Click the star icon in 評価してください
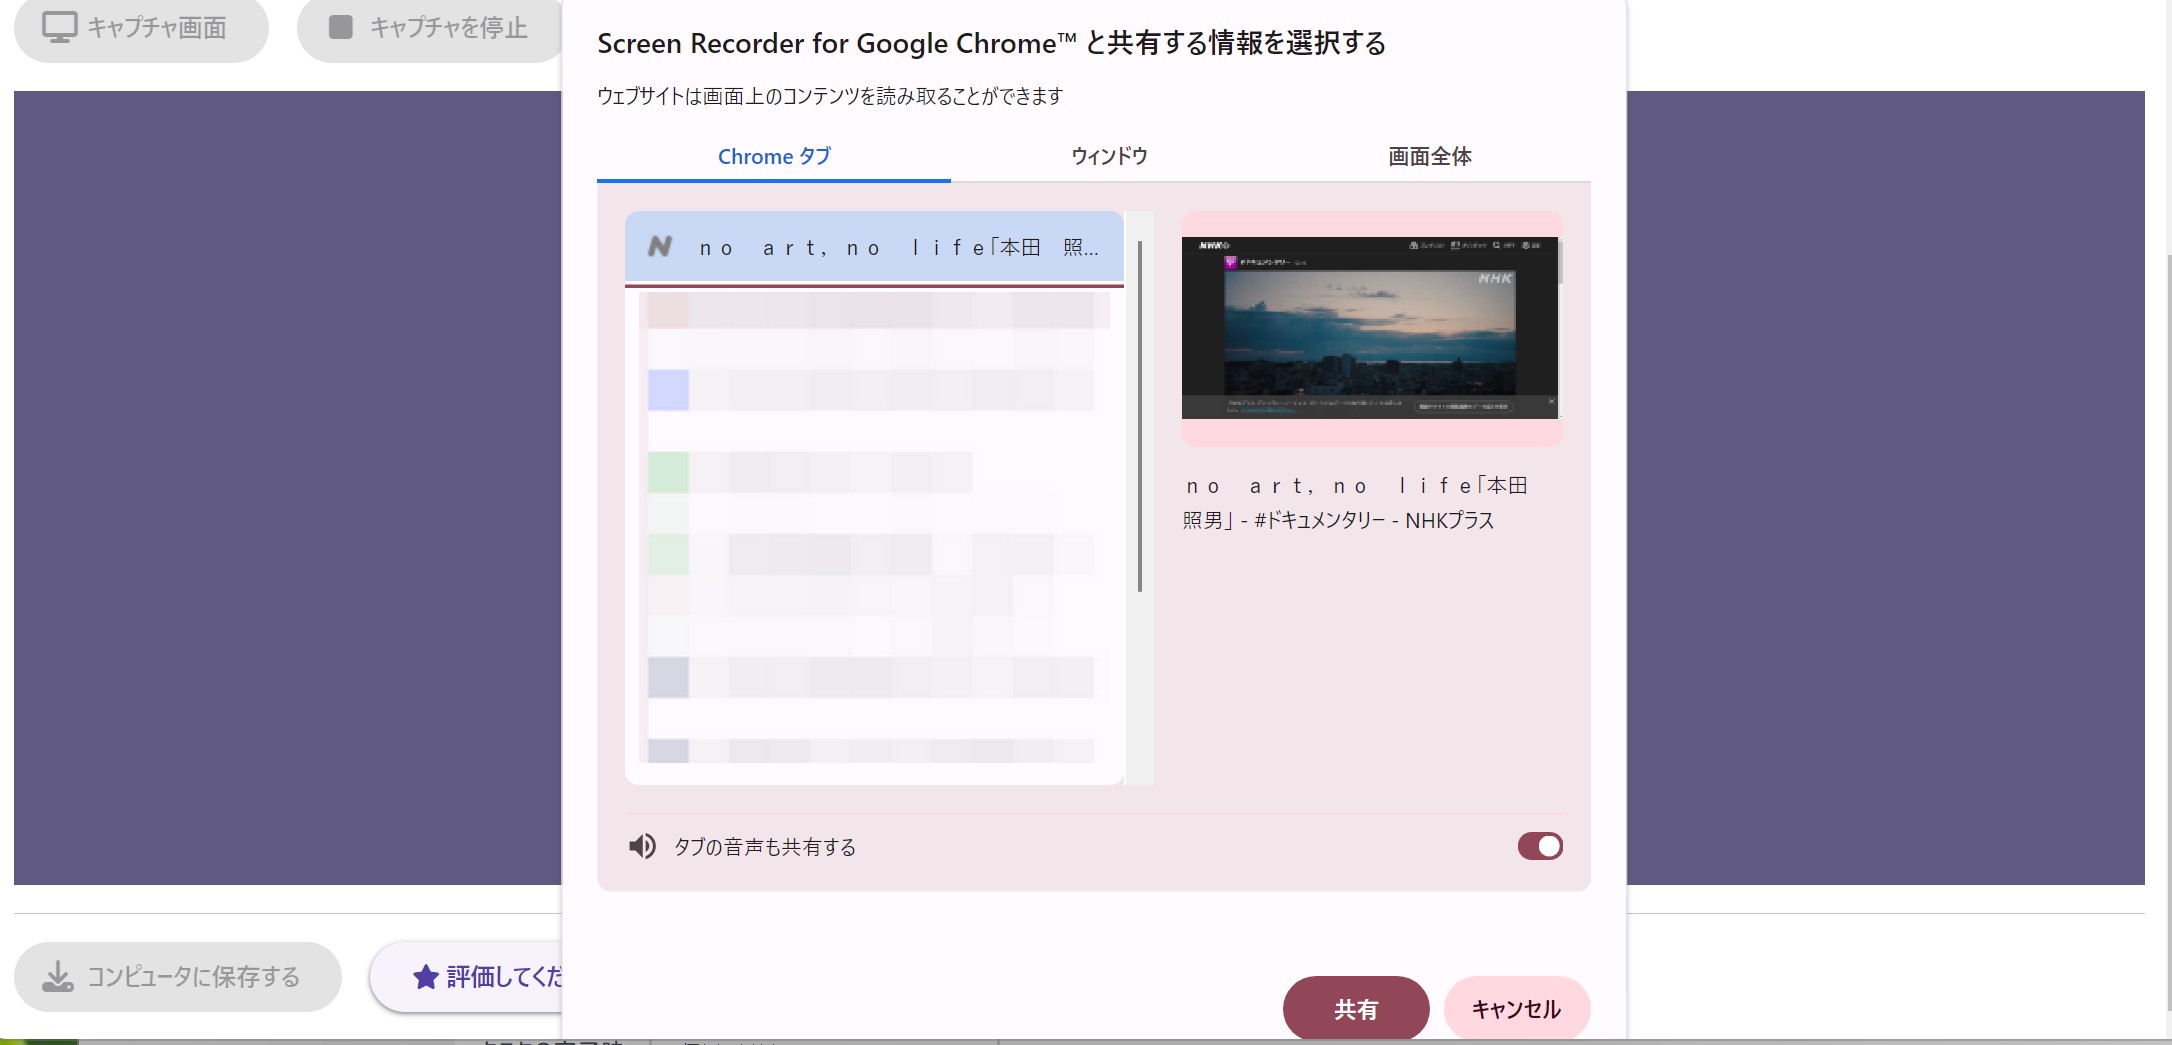This screenshot has width=2172, height=1045. tap(426, 976)
